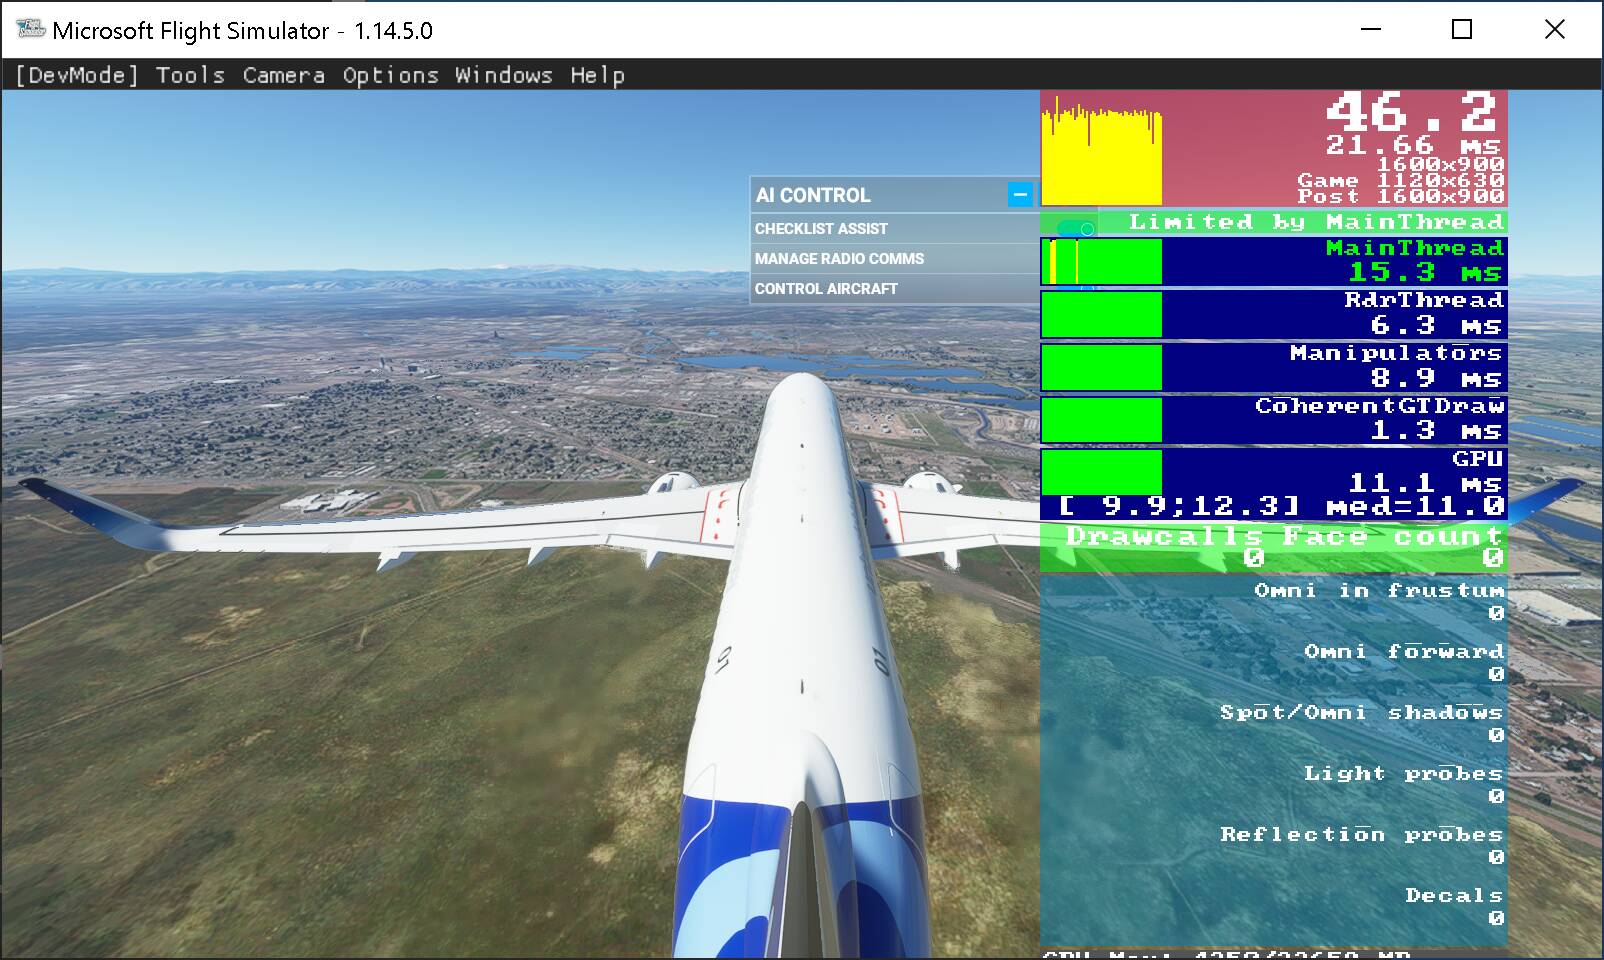Click the Light probes label
The image size is (1604, 960).
click(x=1404, y=774)
